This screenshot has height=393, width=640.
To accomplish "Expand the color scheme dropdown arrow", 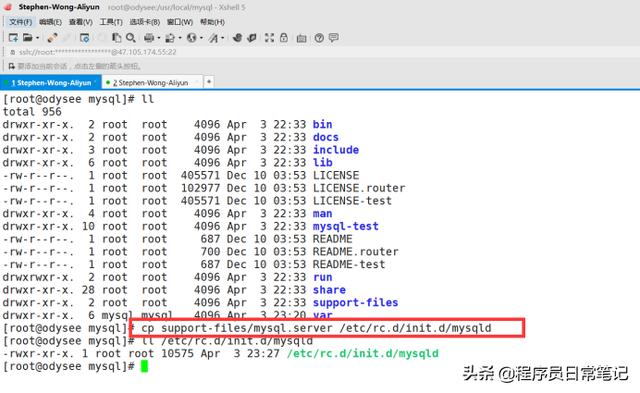I will [x=180, y=38].
